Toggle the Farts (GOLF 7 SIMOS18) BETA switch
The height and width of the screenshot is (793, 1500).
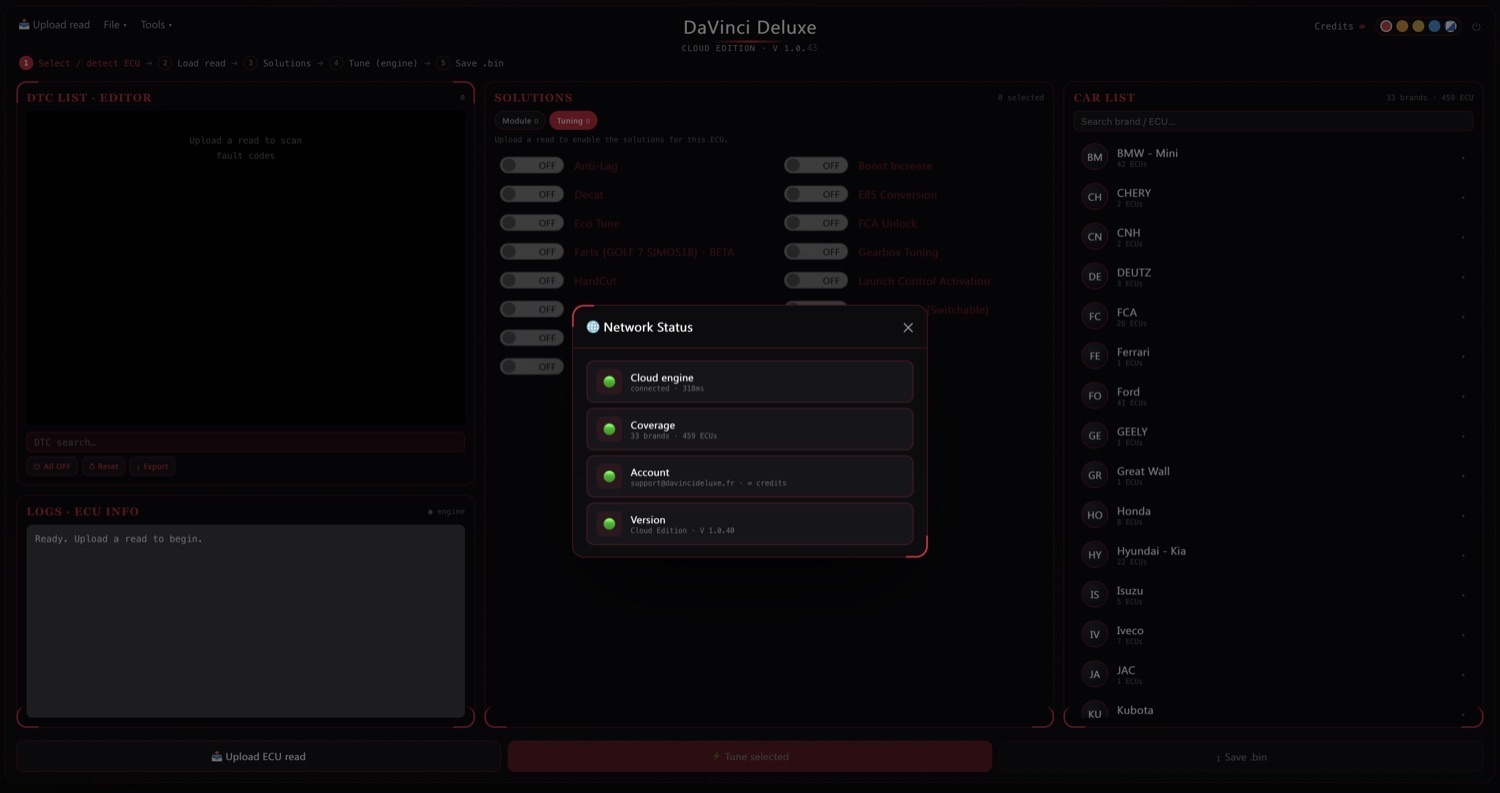[x=532, y=252]
